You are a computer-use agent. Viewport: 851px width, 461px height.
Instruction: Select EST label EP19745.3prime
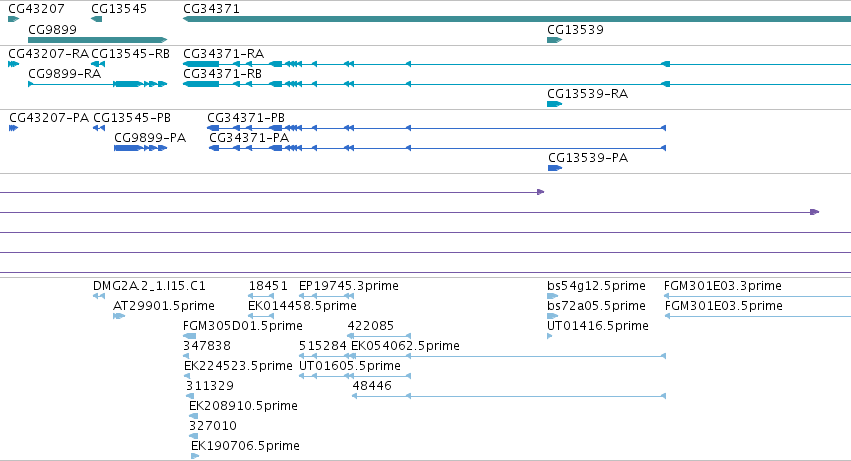[349, 286]
